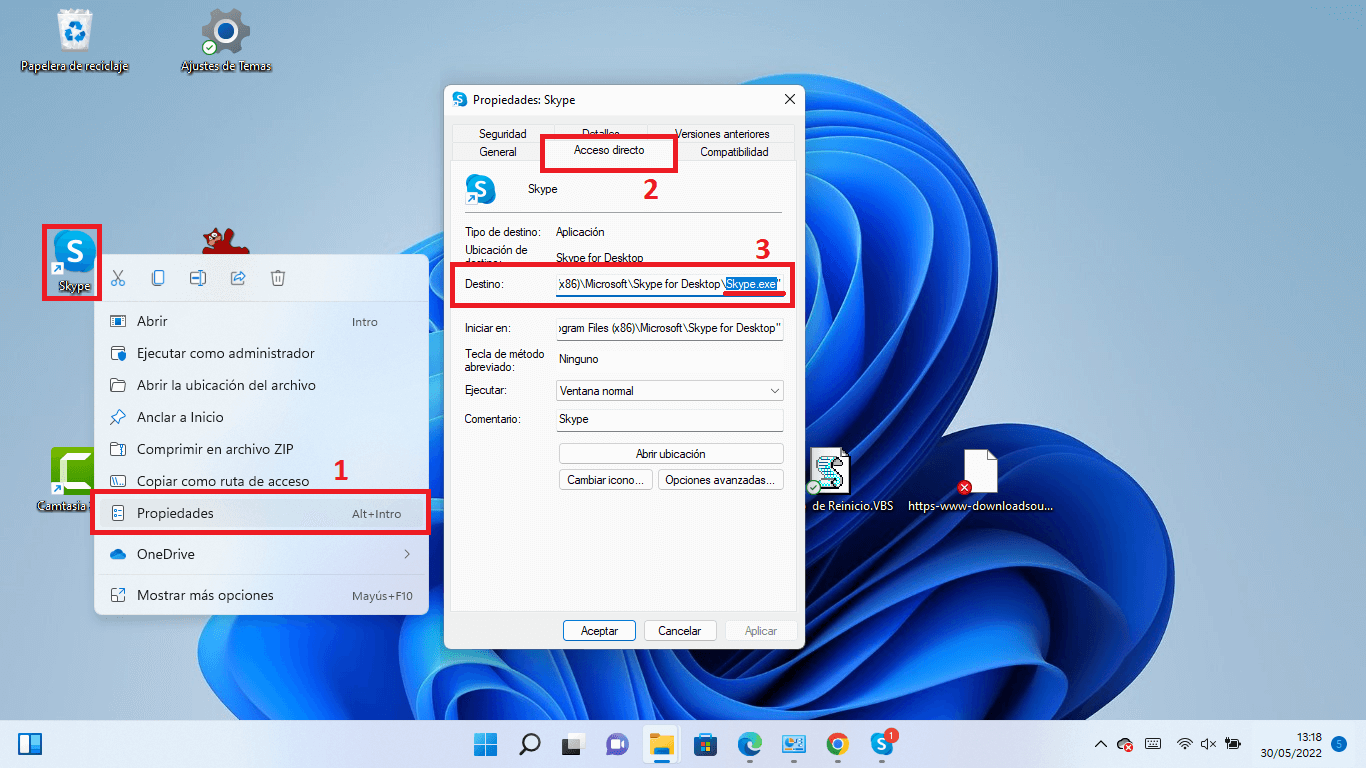The height and width of the screenshot is (768, 1366).
Task: Click the Cancelar button
Action: [x=680, y=631]
